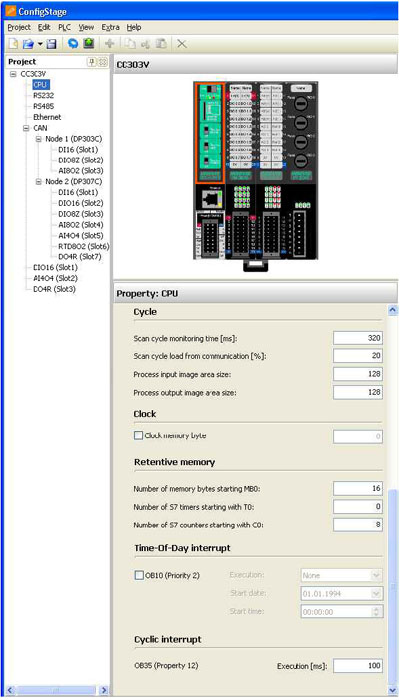Click the blue refresh connection toolbar icon

[73, 44]
